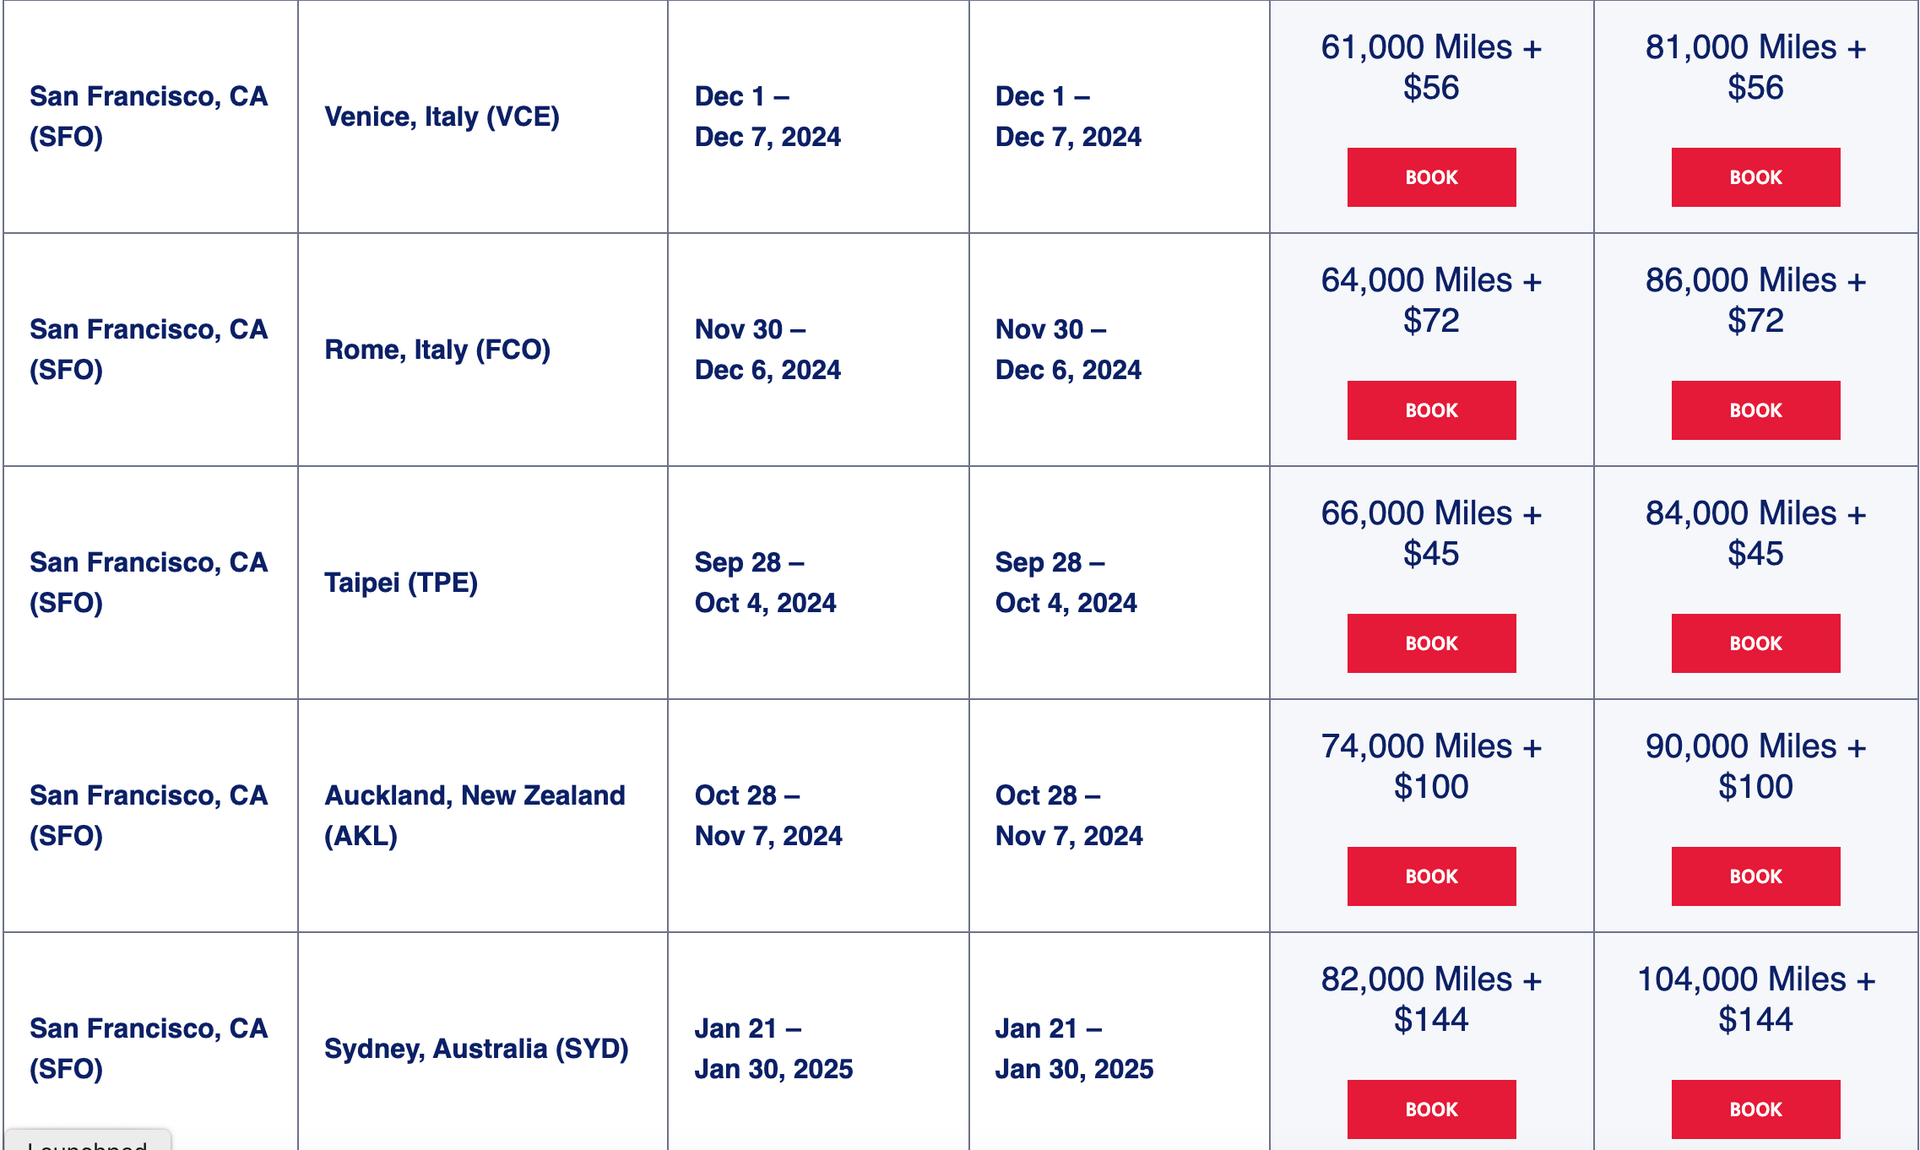Book the 64,000 Miles Rome deal
The height and width of the screenshot is (1150, 1920).
[1430, 410]
